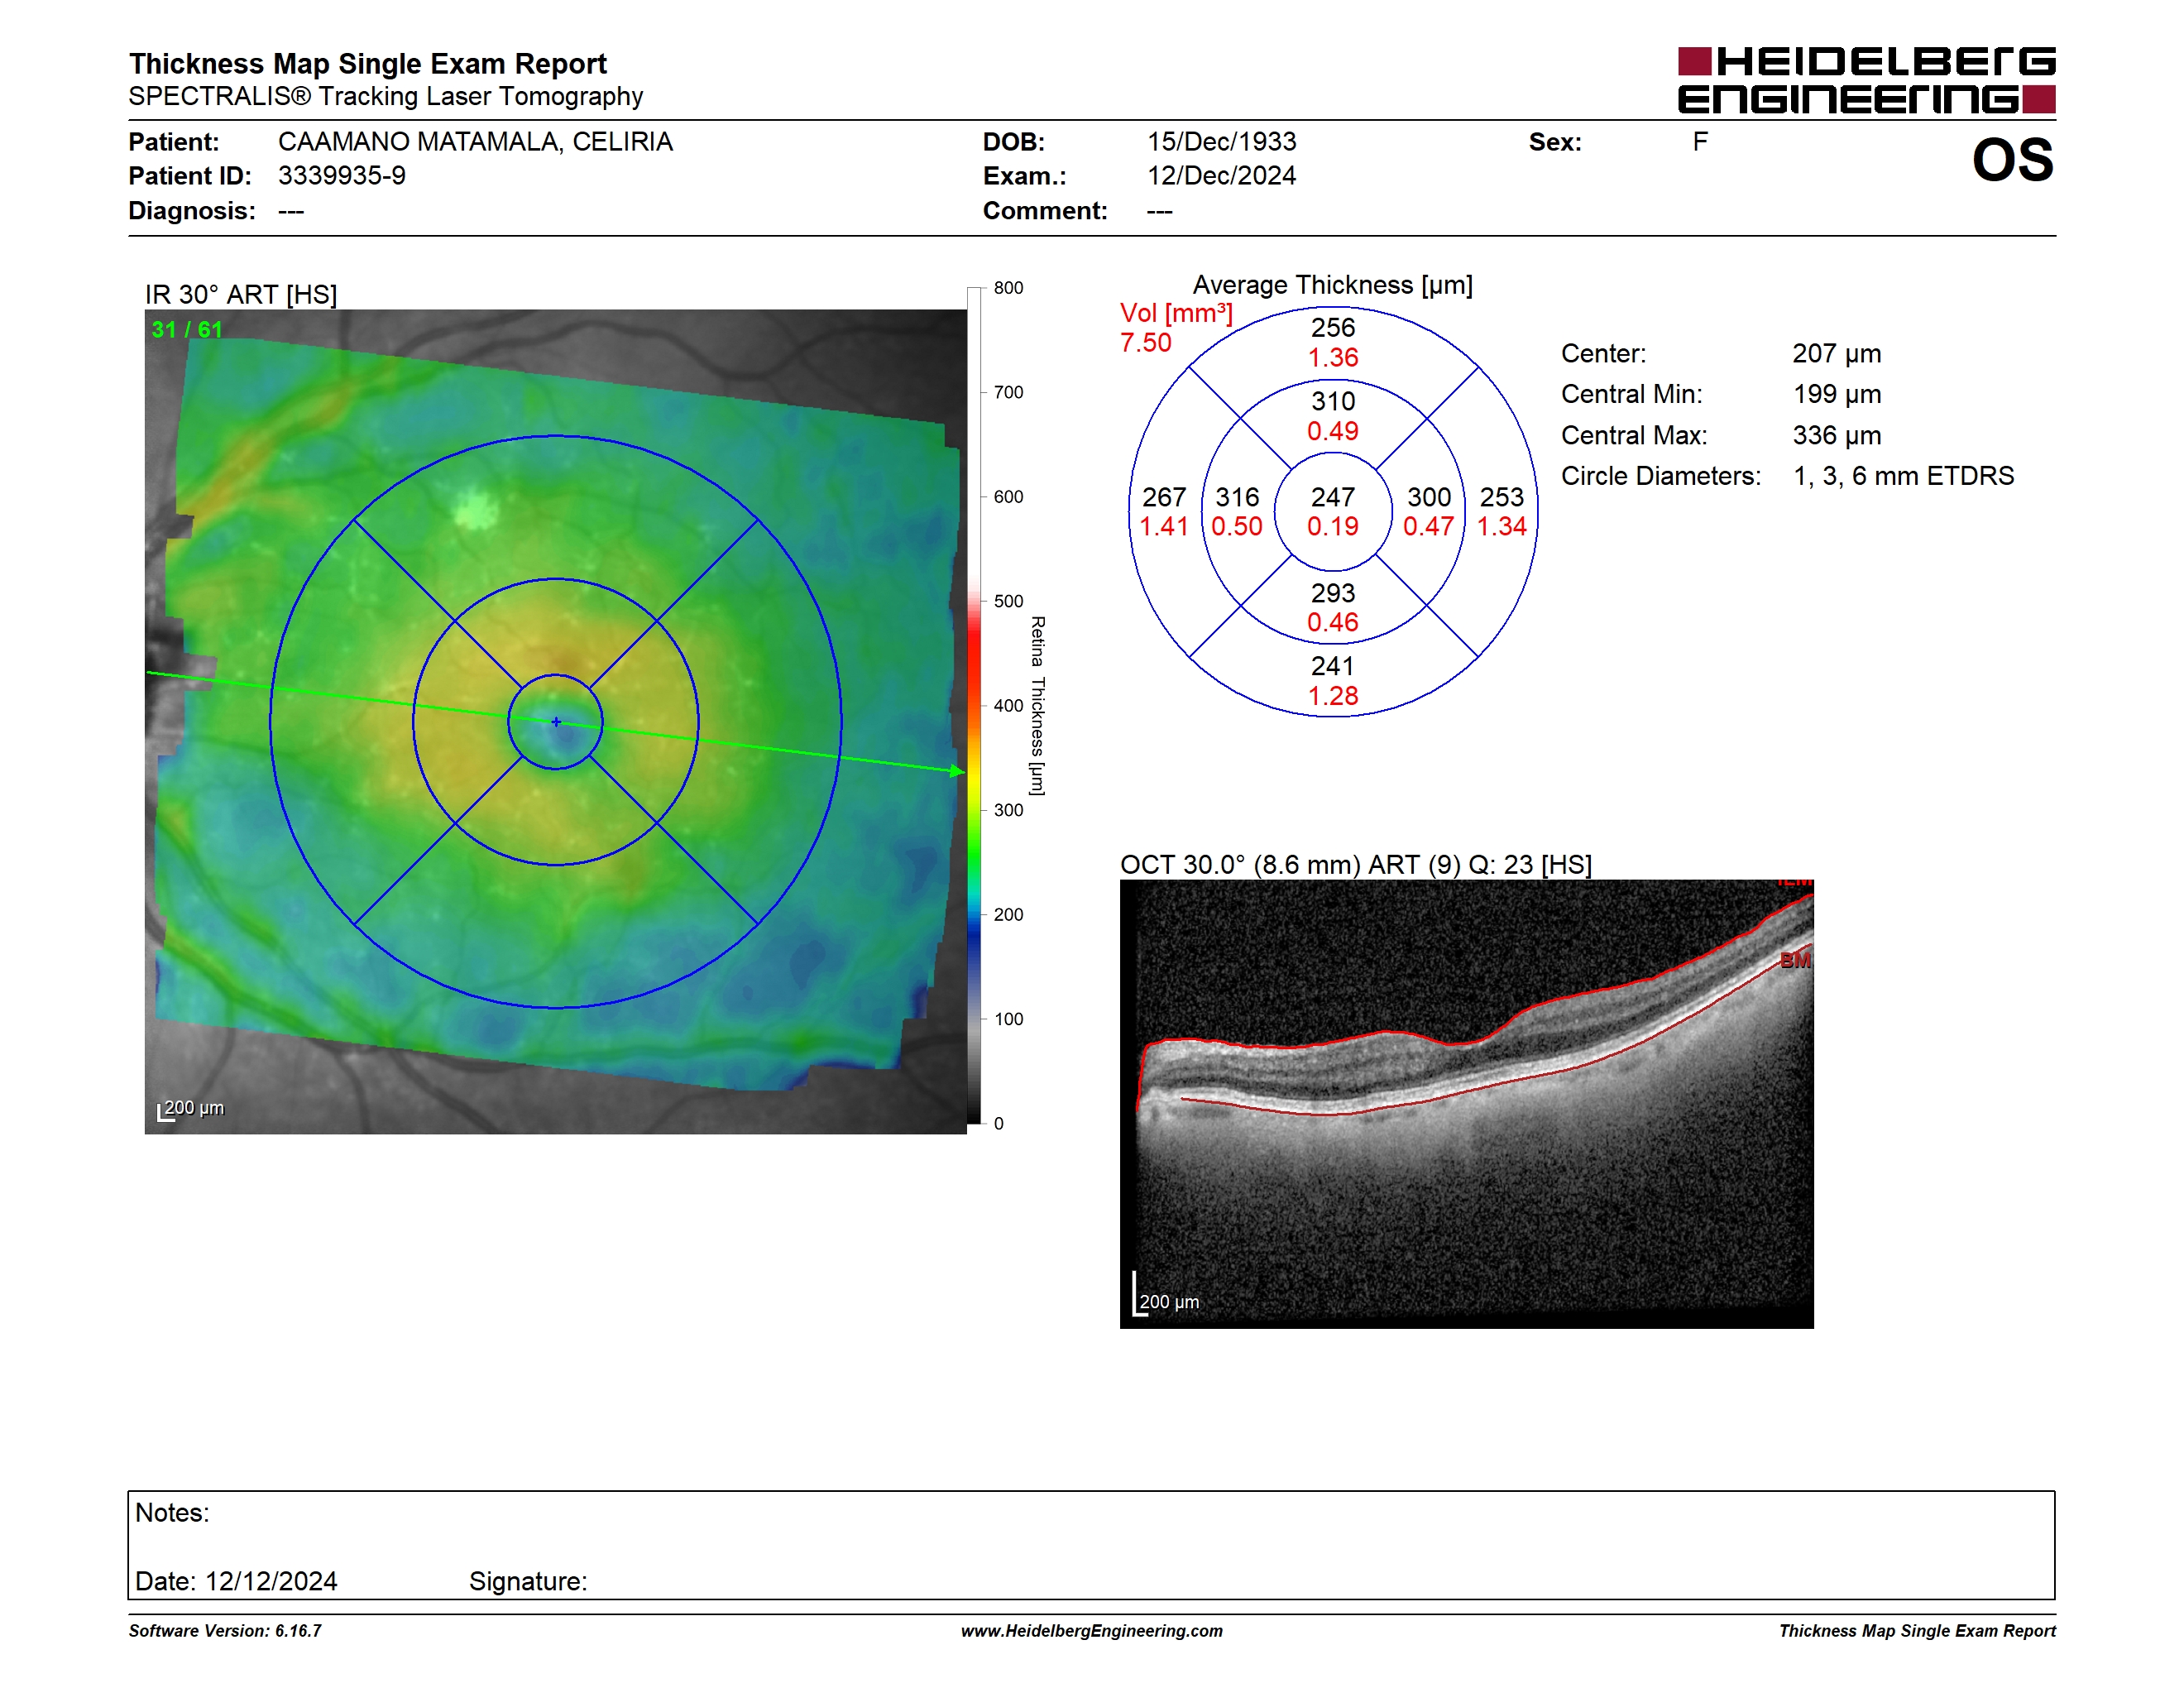Click center volume value 0.19
This screenshot has height=1688, width=2184.
click(x=1333, y=526)
